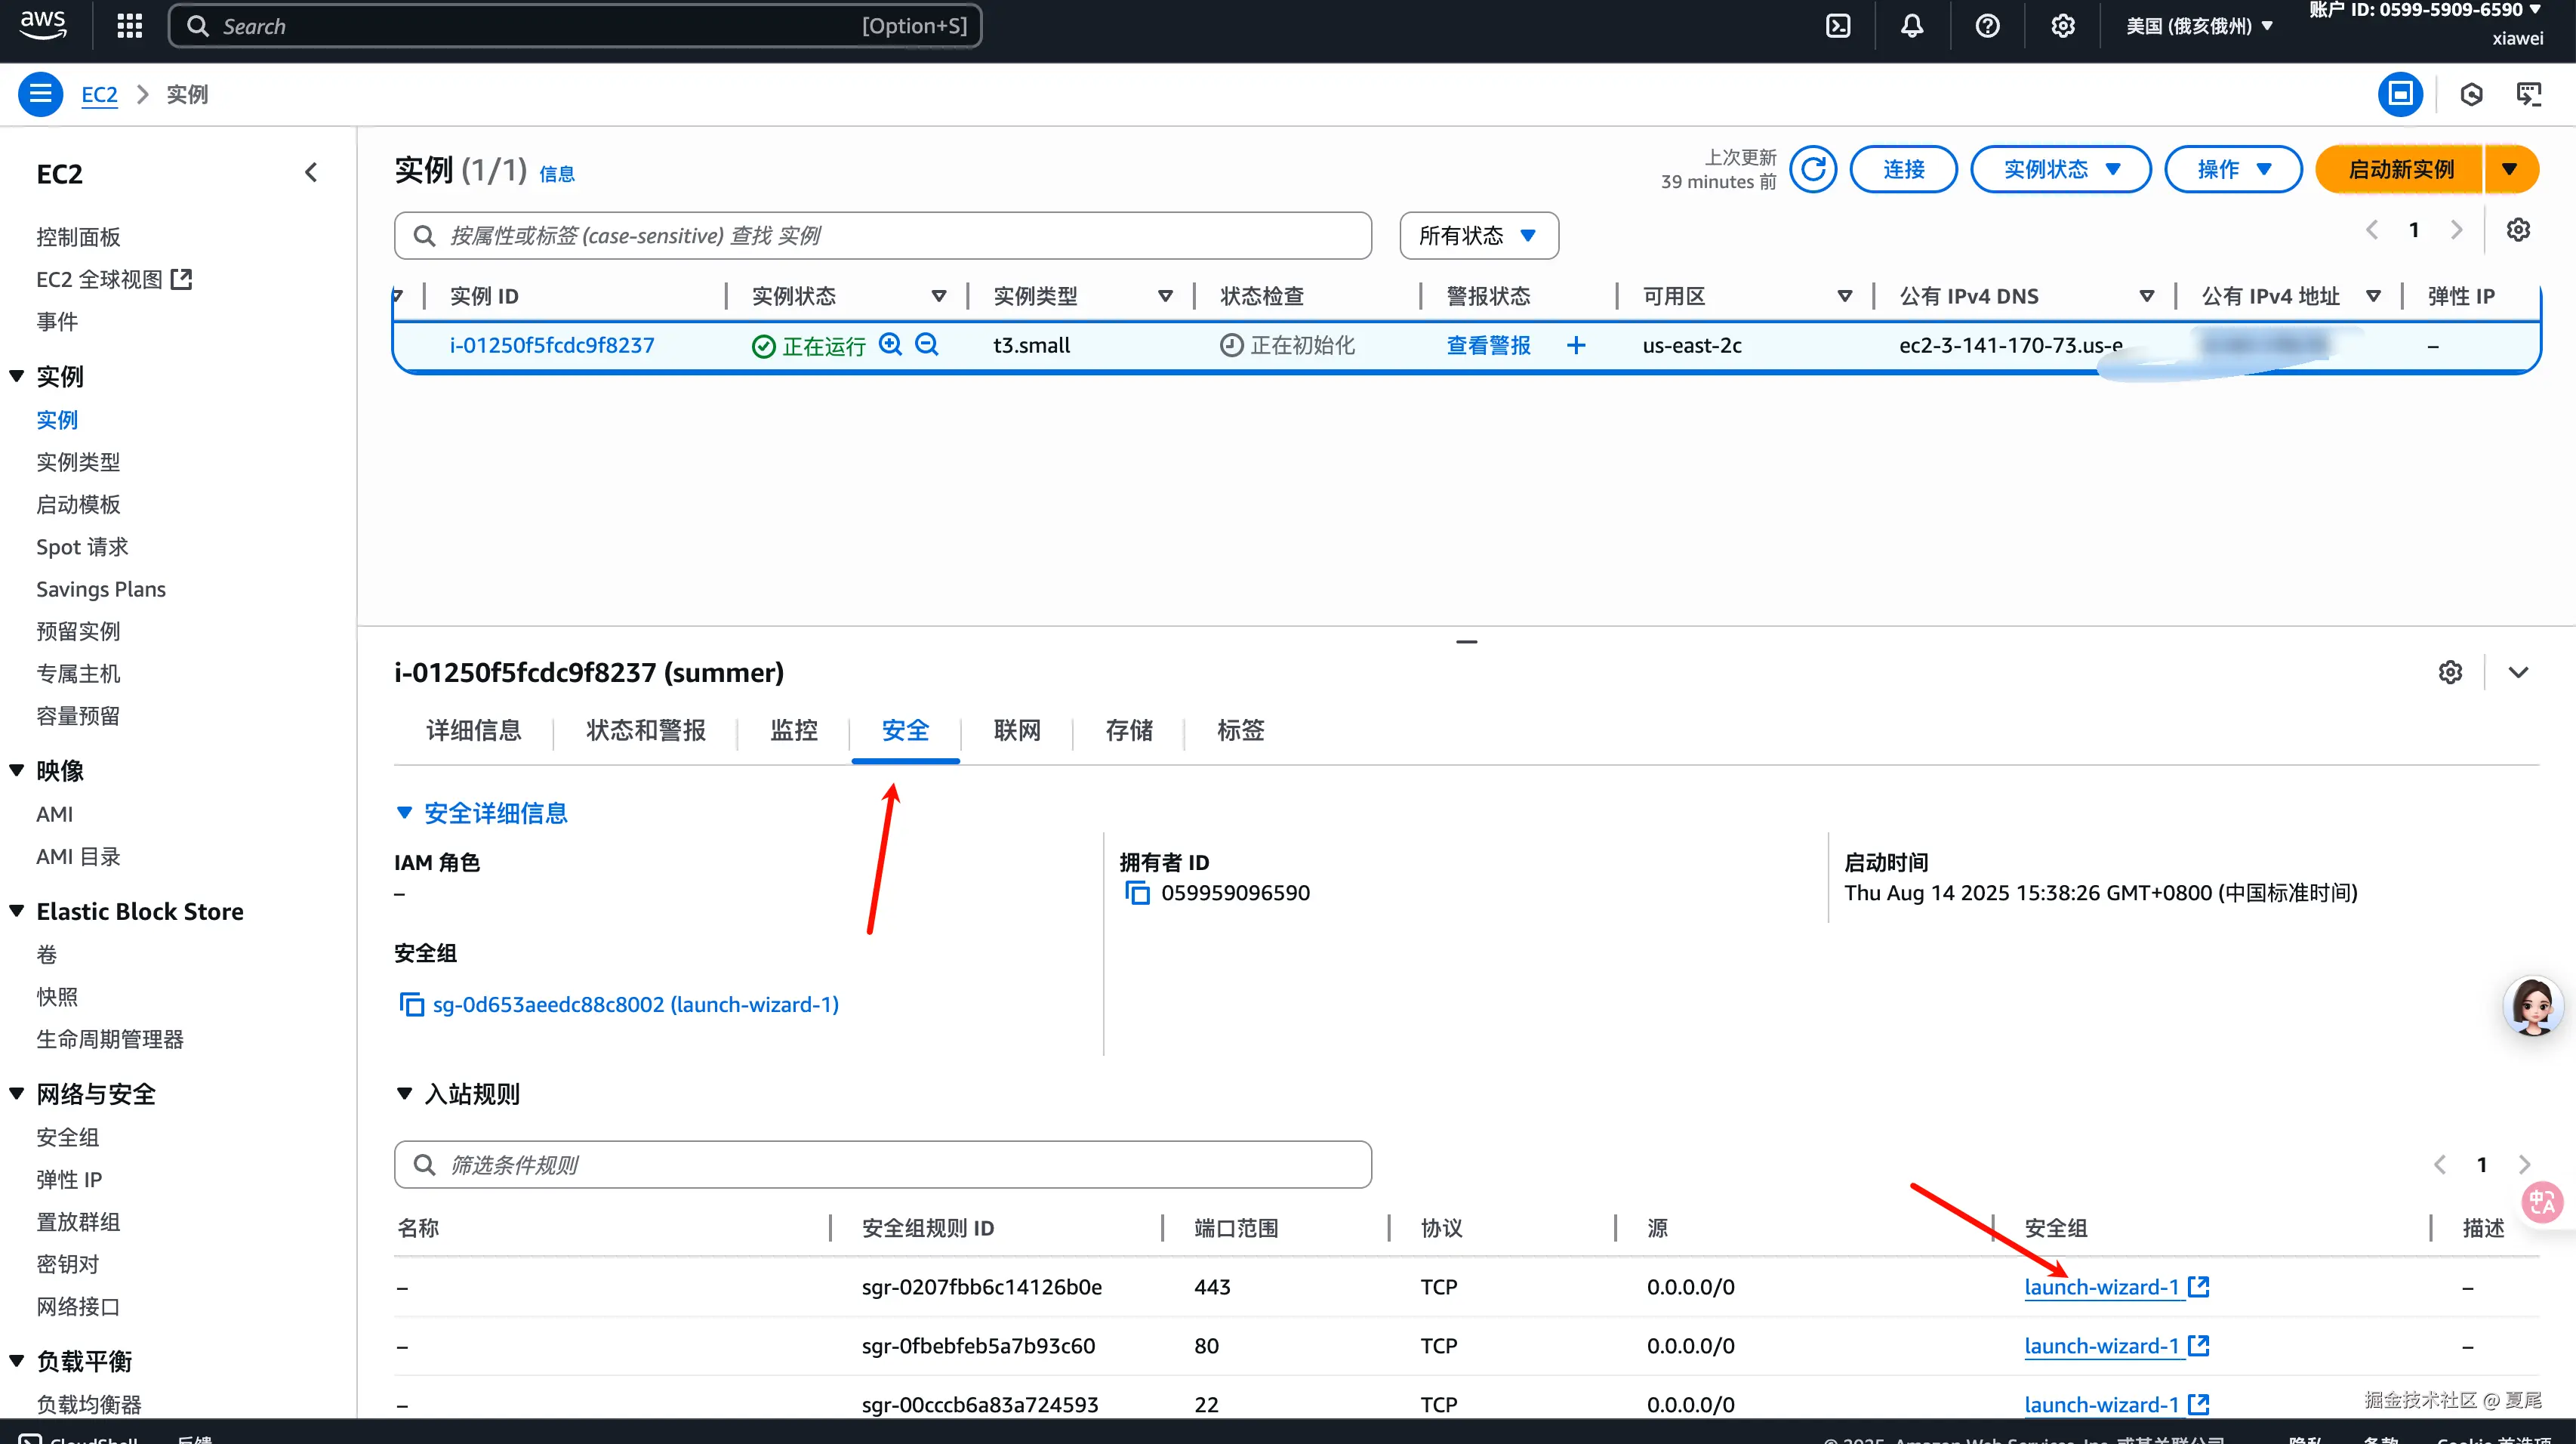Copy the owner ID 059959096590
Screen dimensions: 2576x1444
[1137, 893]
